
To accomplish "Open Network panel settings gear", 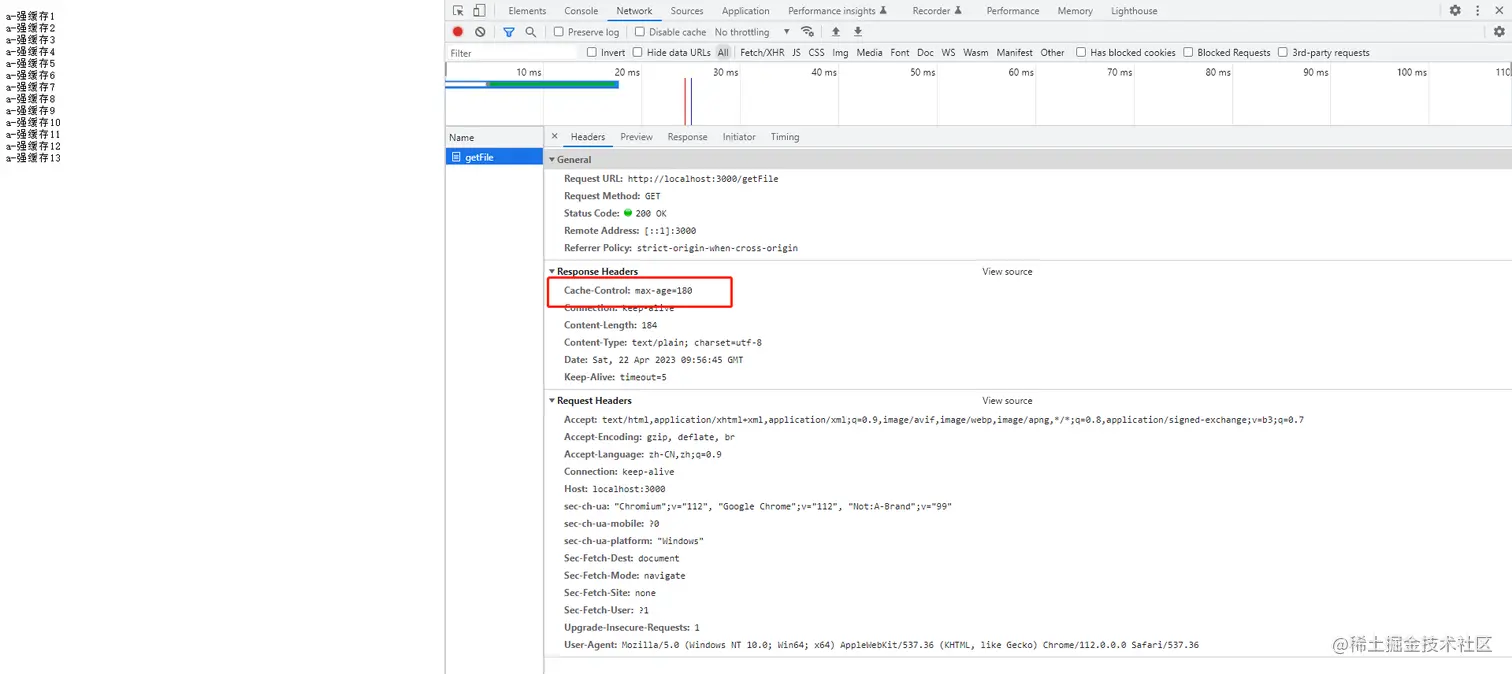I will pos(1499,32).
